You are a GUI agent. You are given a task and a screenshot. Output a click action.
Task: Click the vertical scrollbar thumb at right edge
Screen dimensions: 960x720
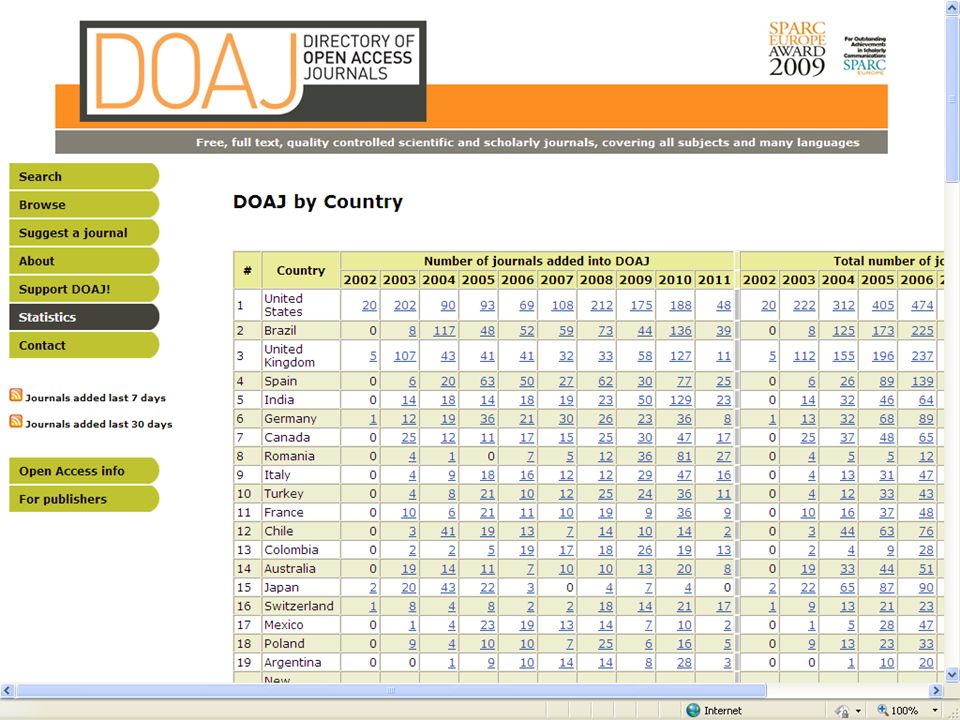pos(952,98)
